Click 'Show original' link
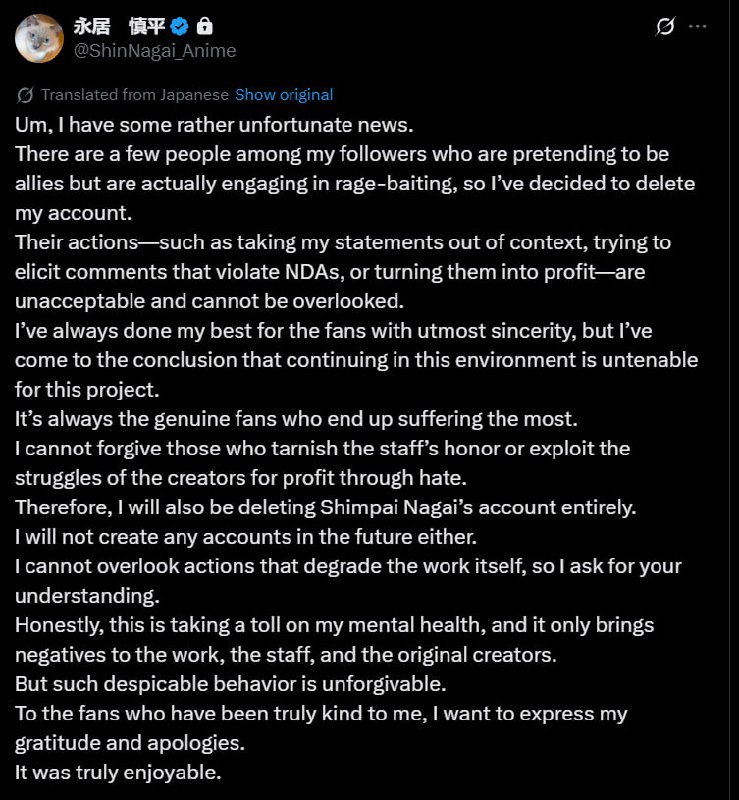Image resolution: width=739 pixels, height=800 pixels. tap(284, 95)
